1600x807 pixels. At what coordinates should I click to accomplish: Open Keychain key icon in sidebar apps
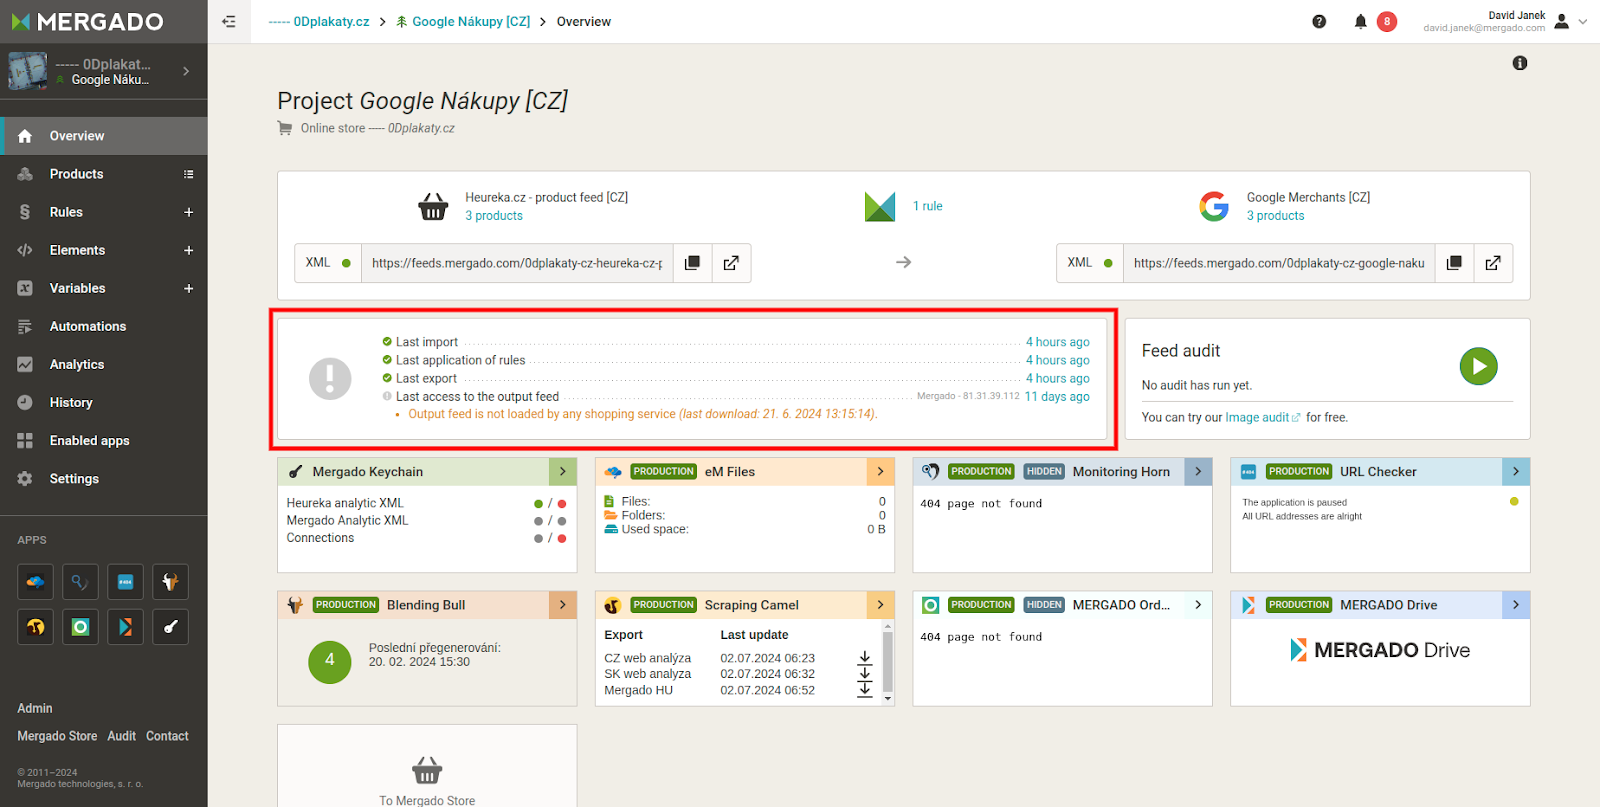170,627
